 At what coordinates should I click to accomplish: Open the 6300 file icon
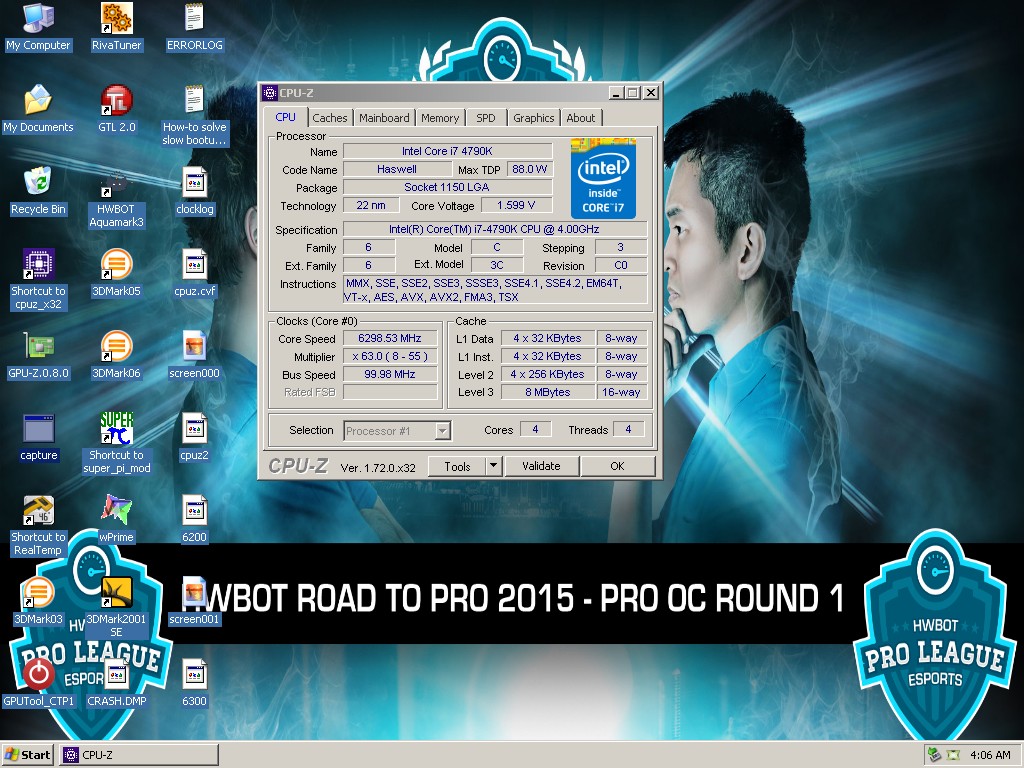coord(195,683)
